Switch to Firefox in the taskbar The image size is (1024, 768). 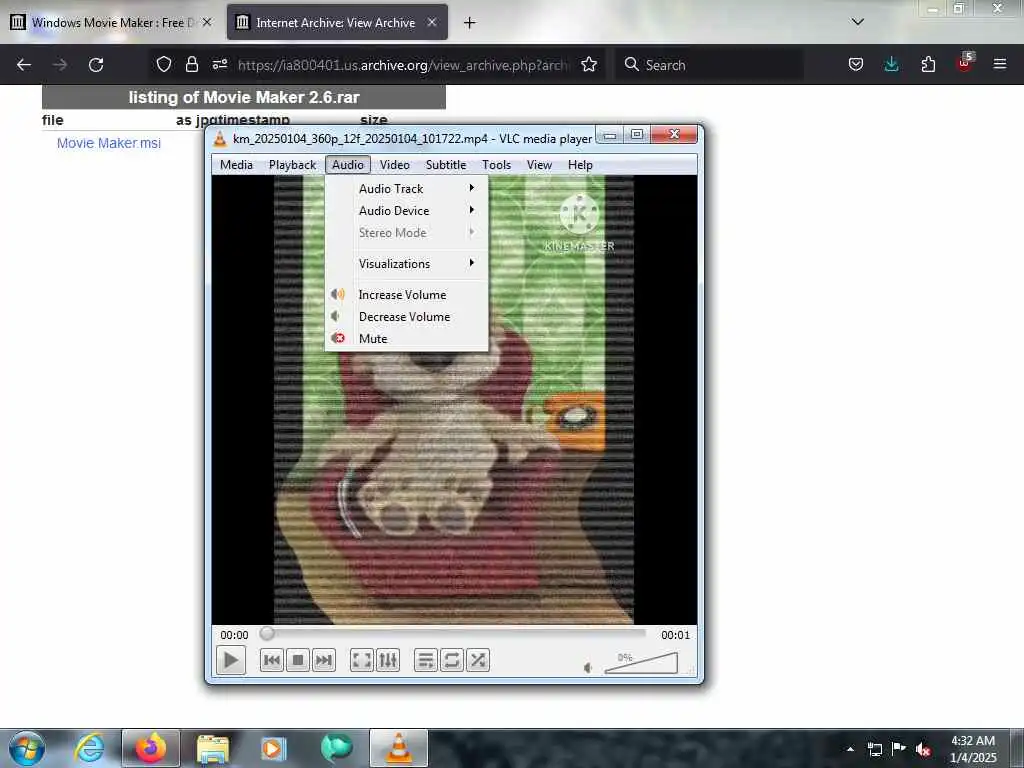(151, 748)
